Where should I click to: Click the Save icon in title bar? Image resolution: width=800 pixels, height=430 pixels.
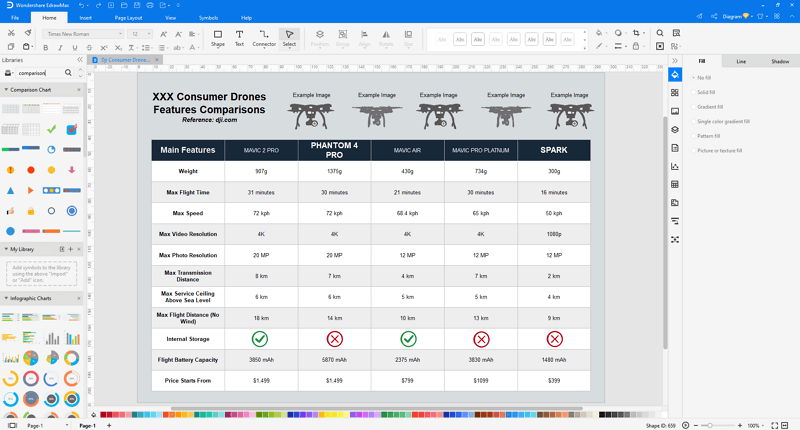pyautogui.click(x=137, y=5)
